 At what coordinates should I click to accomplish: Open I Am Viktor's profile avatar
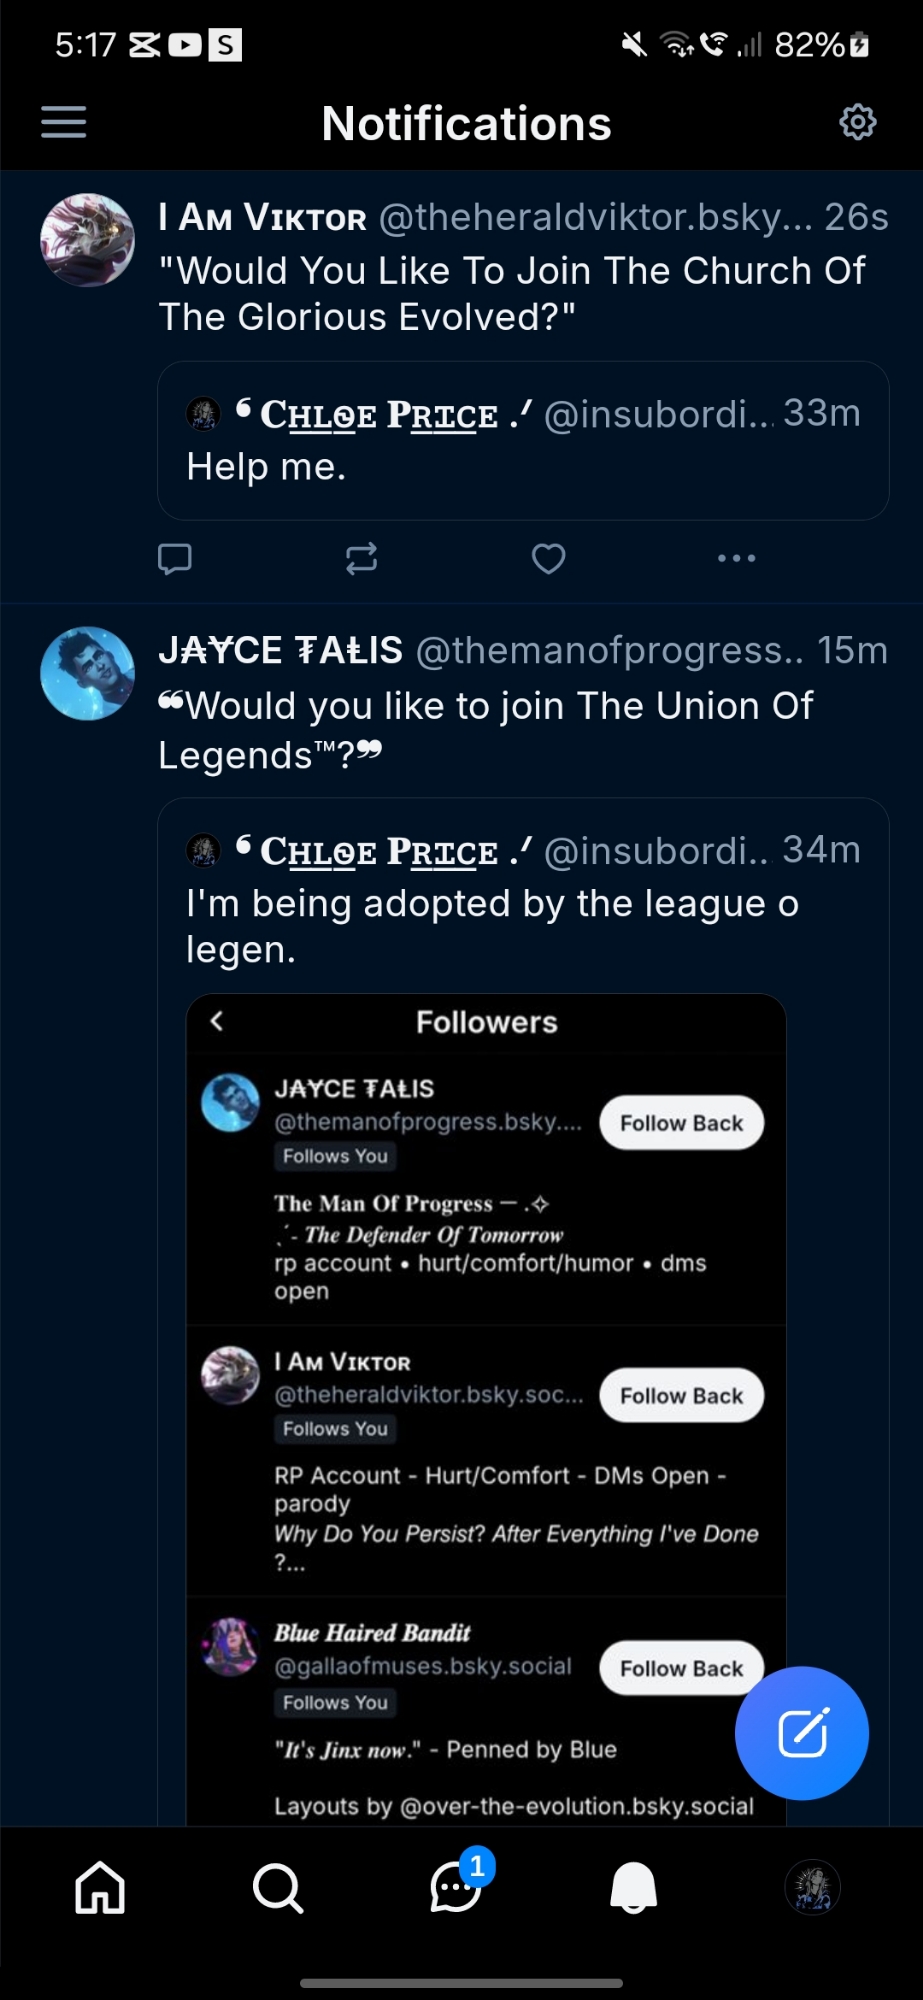(x=87, y=240)
